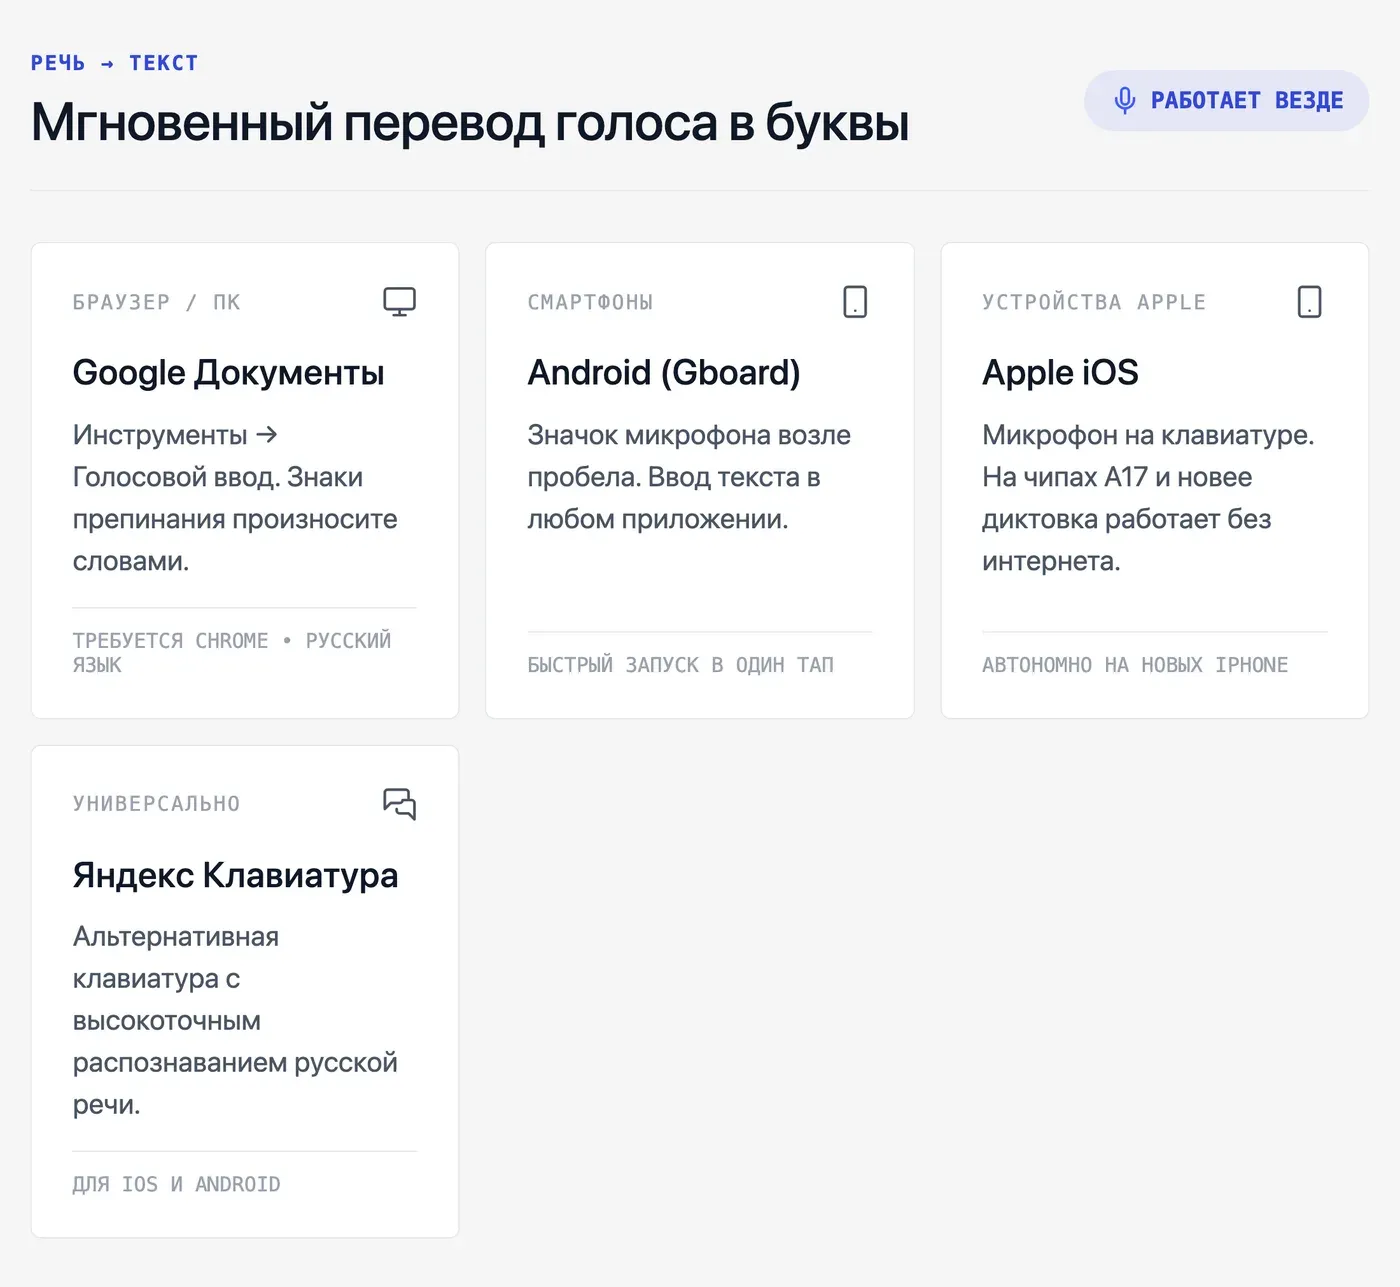This screenshot has height=1287, width=1400.
Task: Click the description starting with Инструменты → Голосовой ввод
Action: [235, 498]
